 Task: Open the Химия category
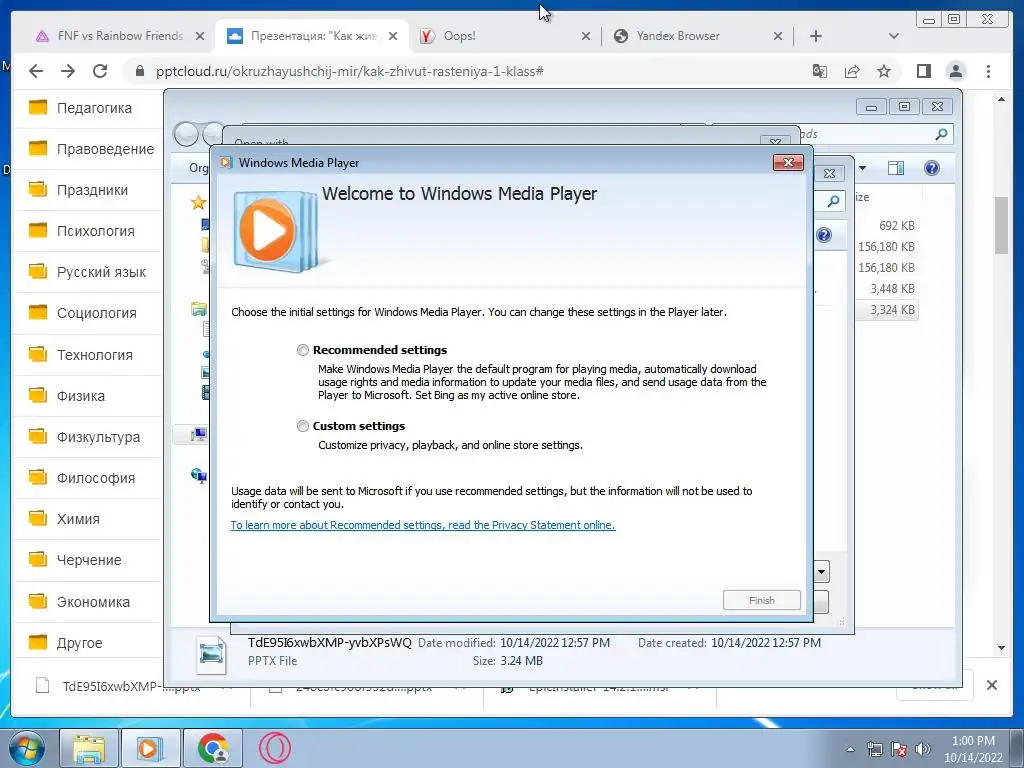pos(78,519)
